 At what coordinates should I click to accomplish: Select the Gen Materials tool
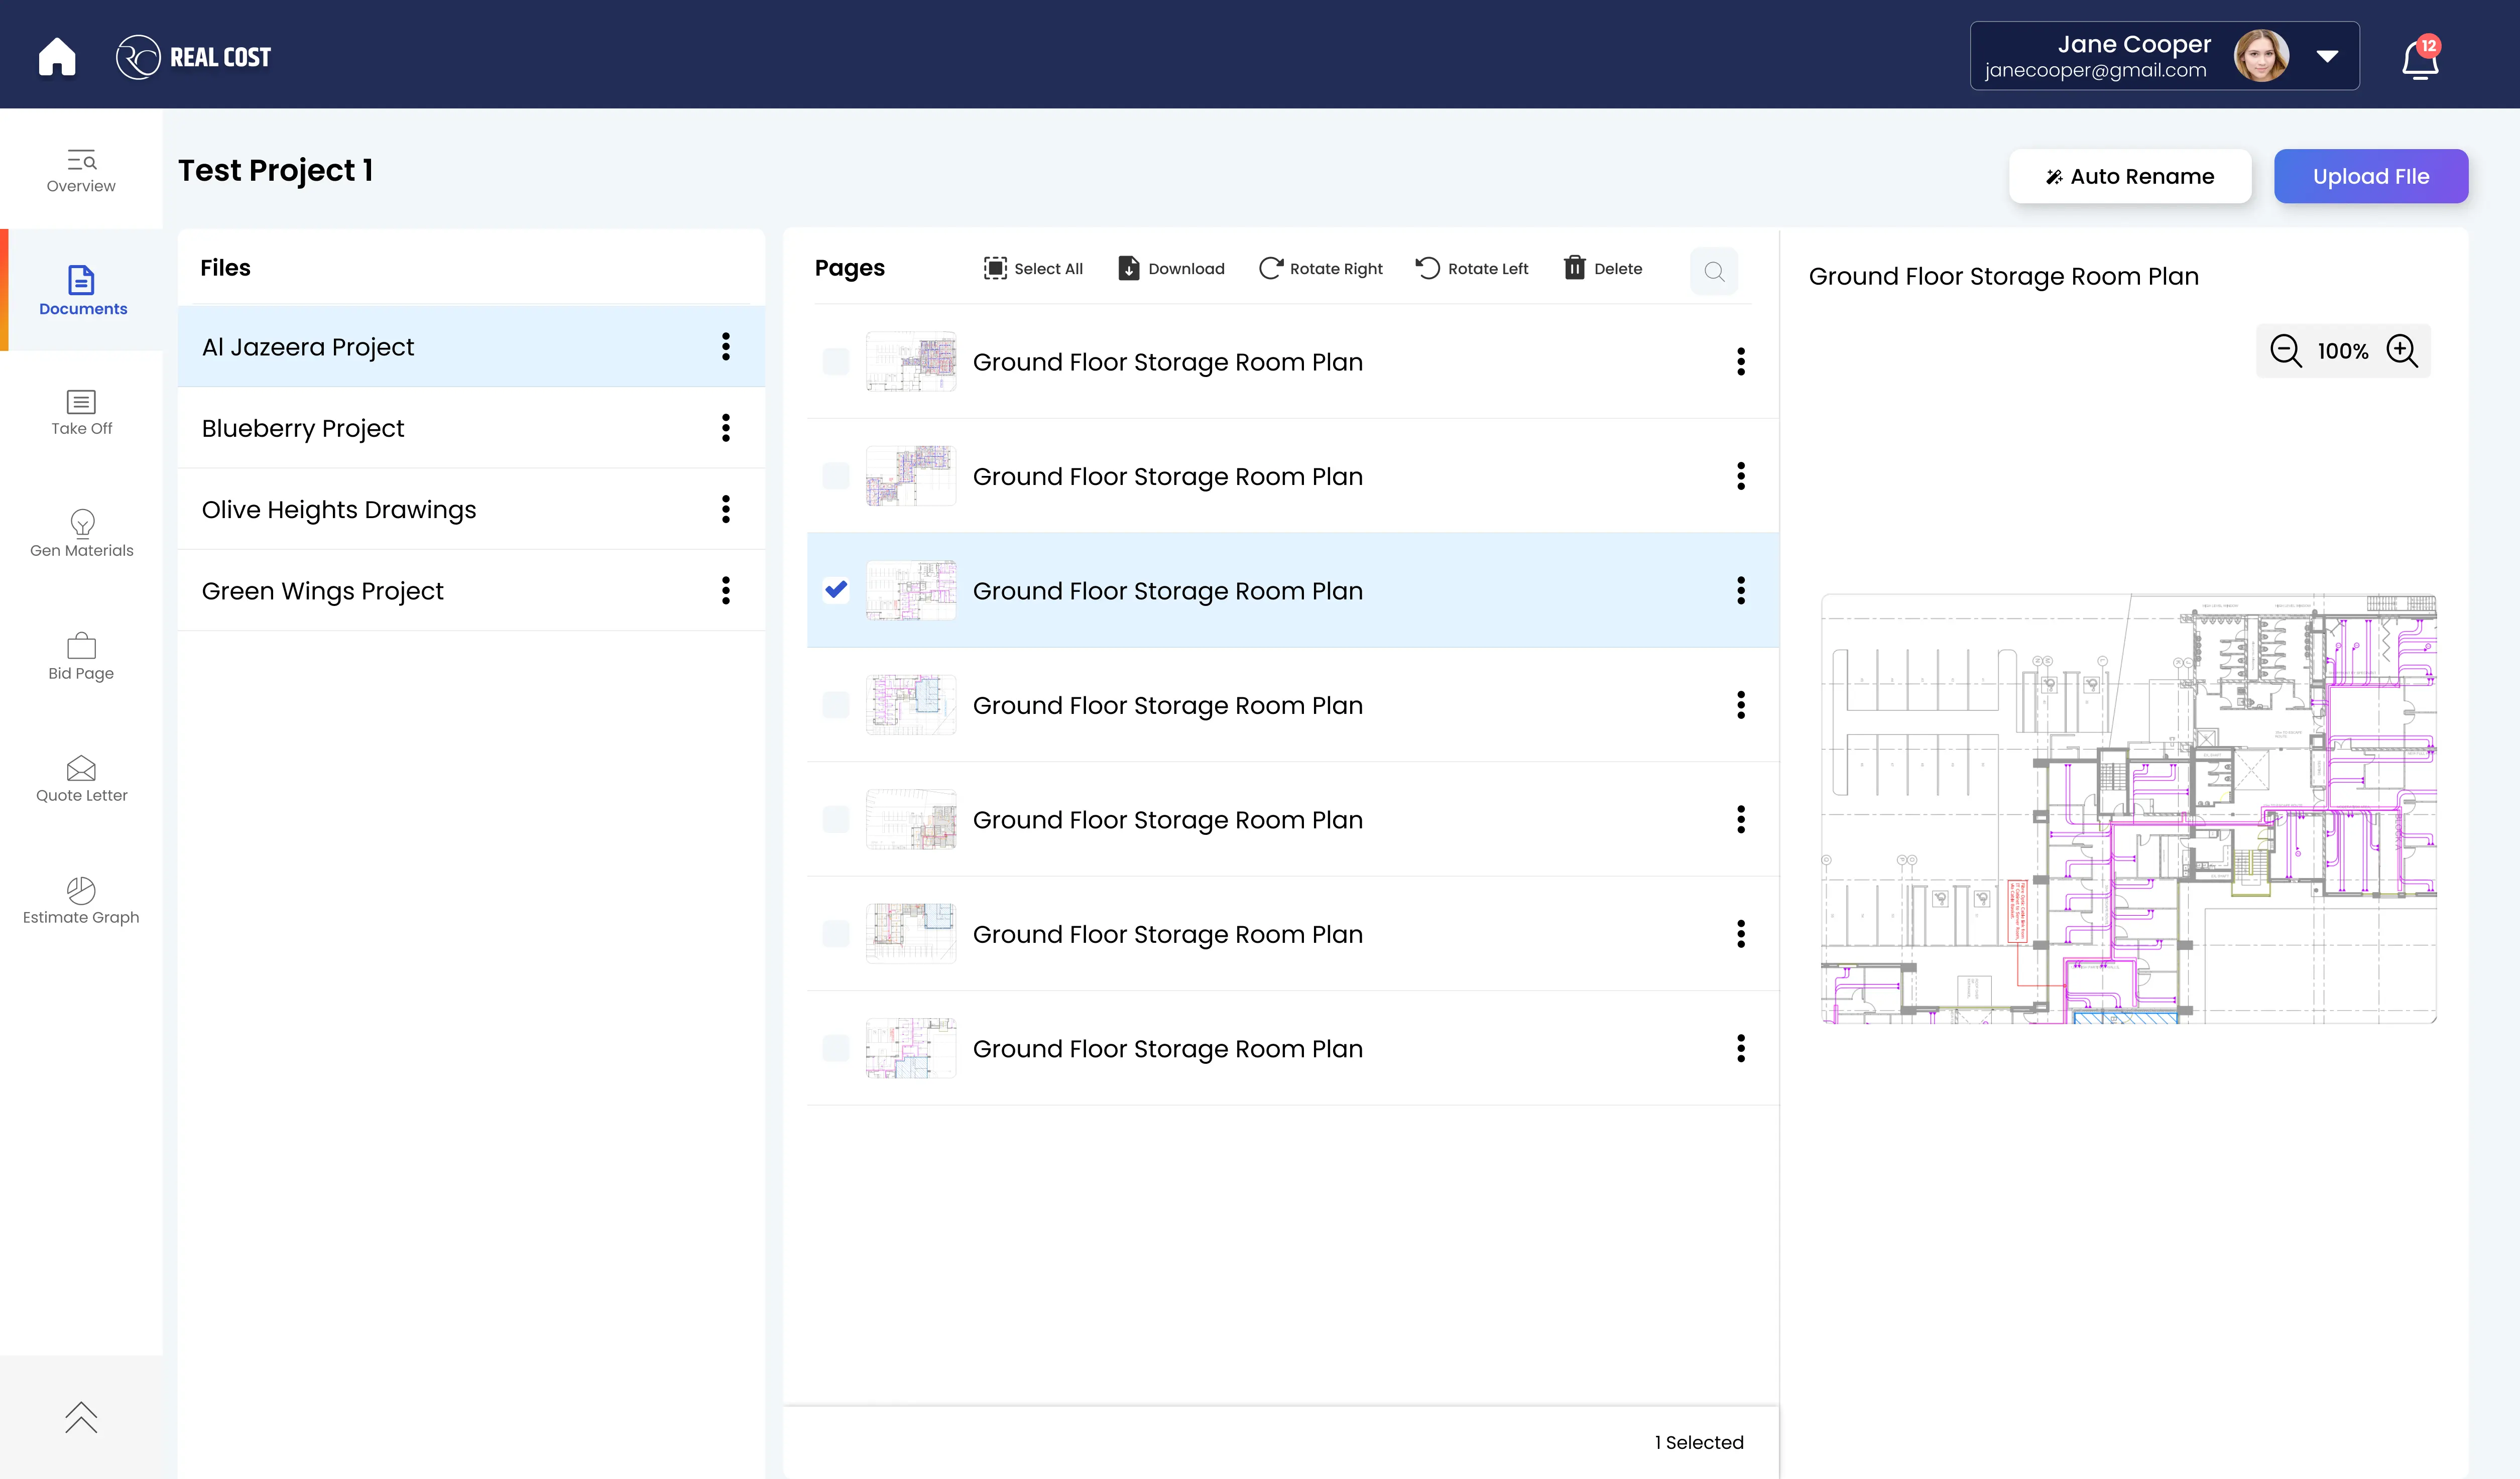coord(81,534)
